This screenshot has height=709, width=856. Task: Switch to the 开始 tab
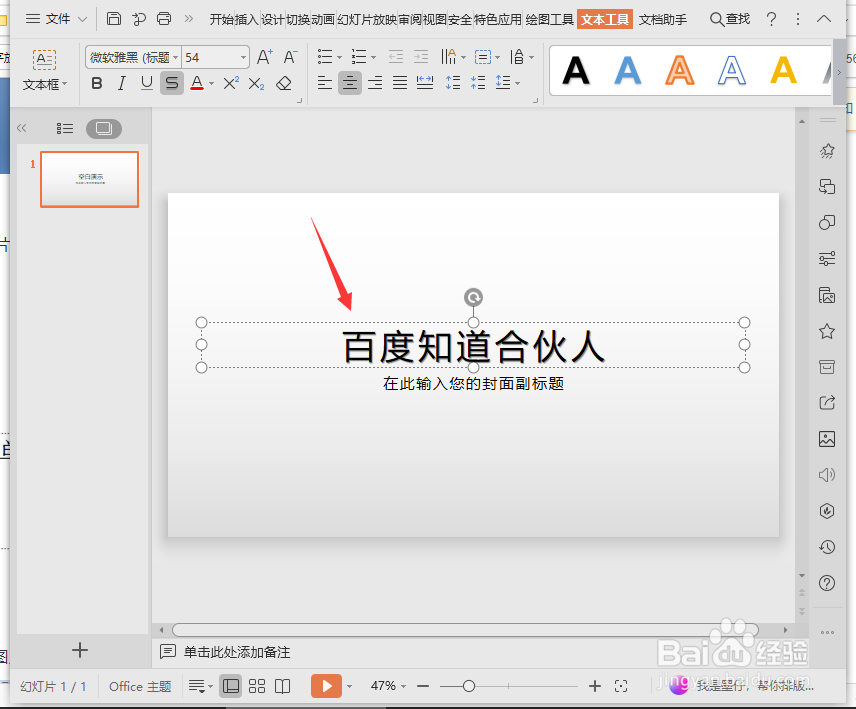[x=222, y=20]
